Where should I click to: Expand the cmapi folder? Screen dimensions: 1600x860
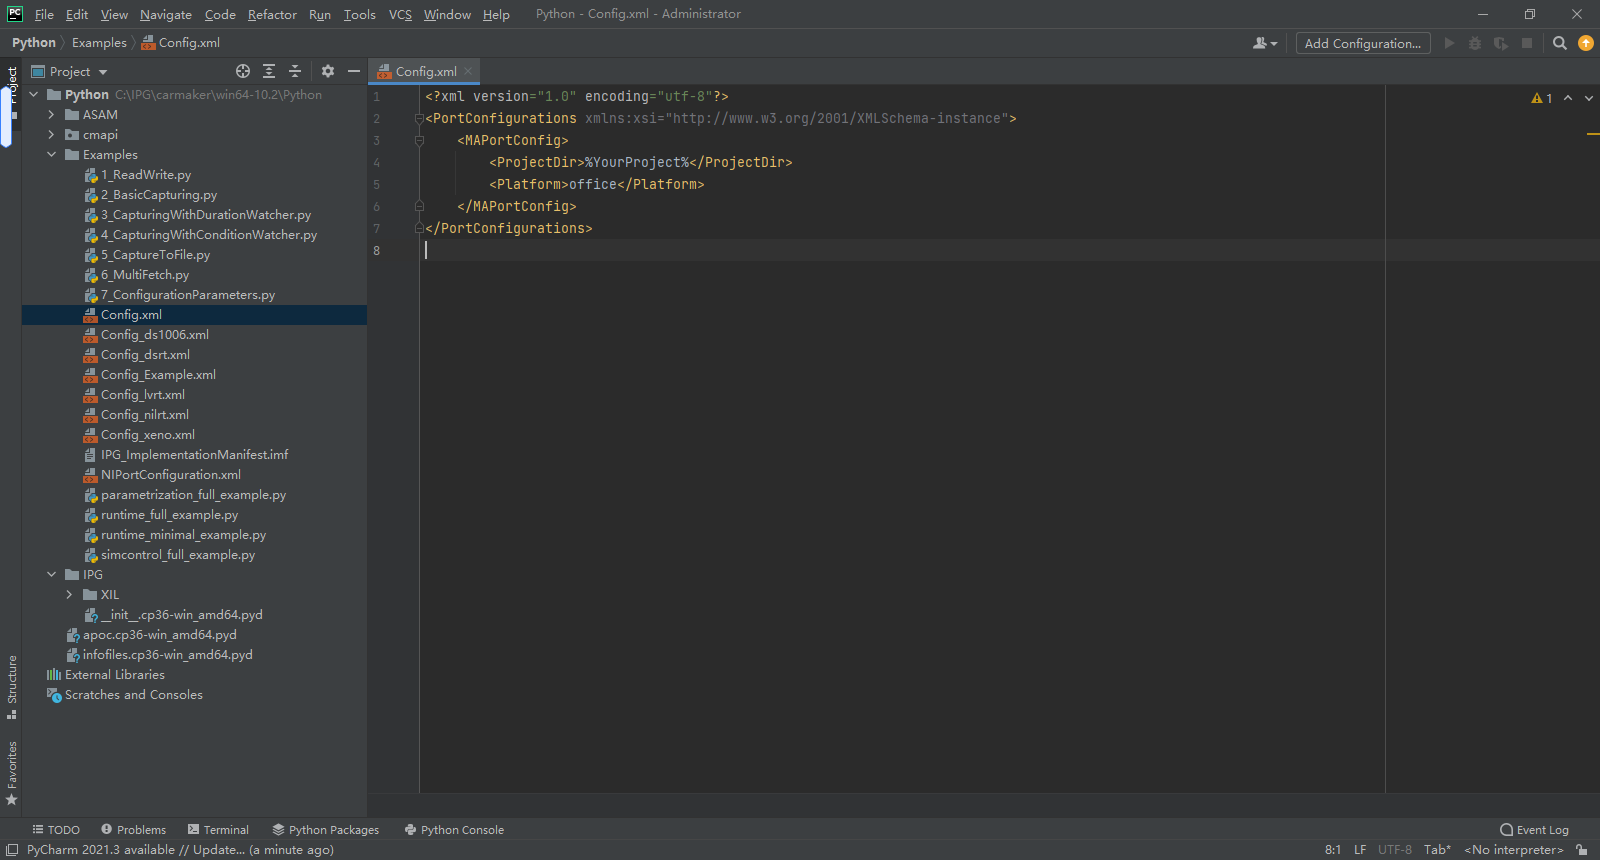click(51, 135)
